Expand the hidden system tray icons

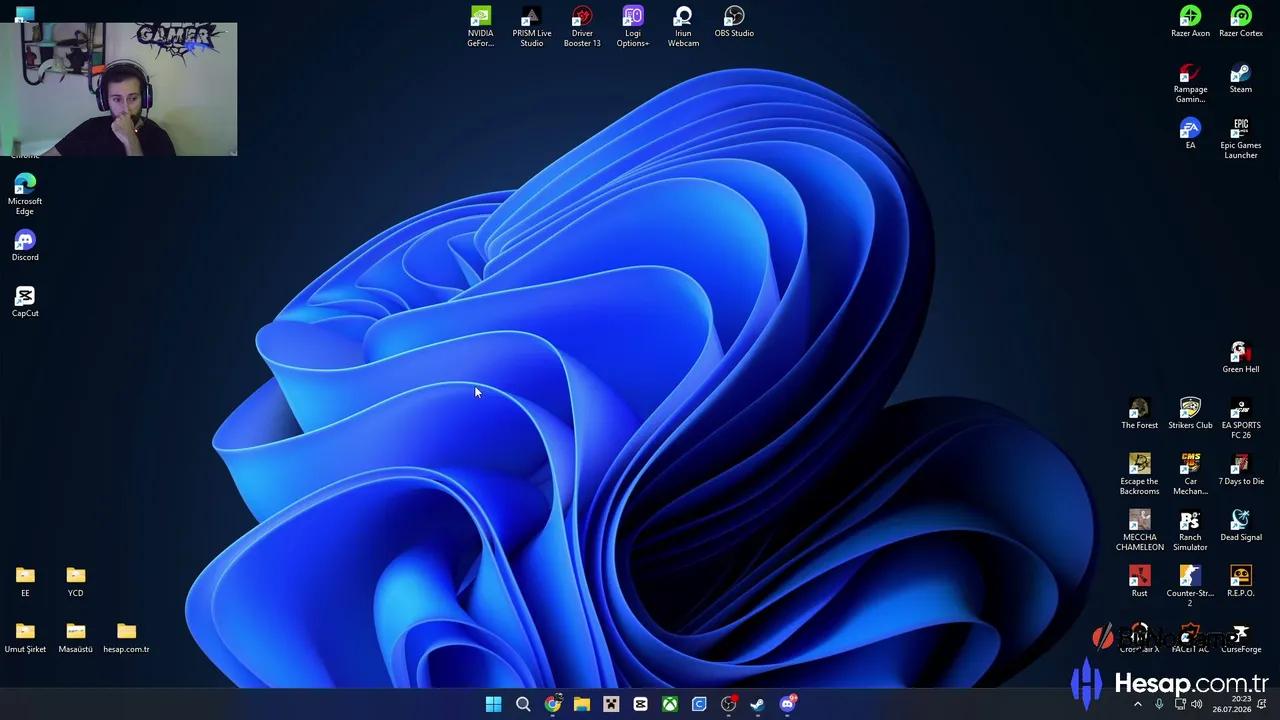[x=1137, y=704]
